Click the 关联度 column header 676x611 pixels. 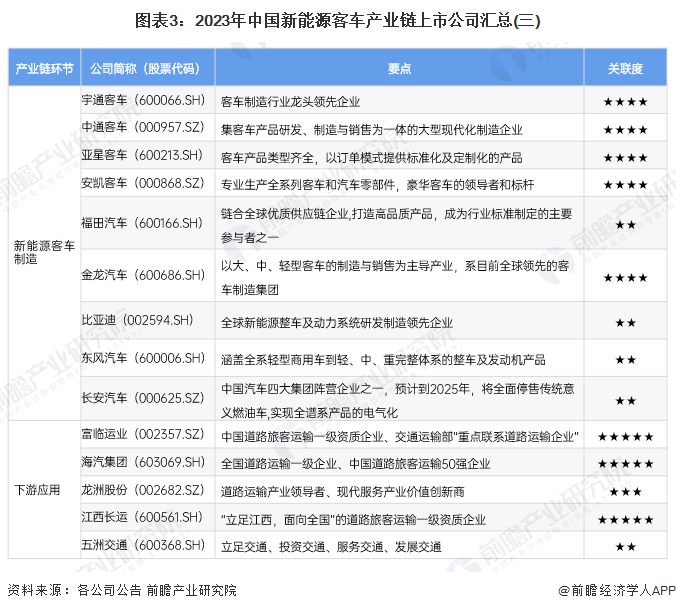tap(625, 68)
